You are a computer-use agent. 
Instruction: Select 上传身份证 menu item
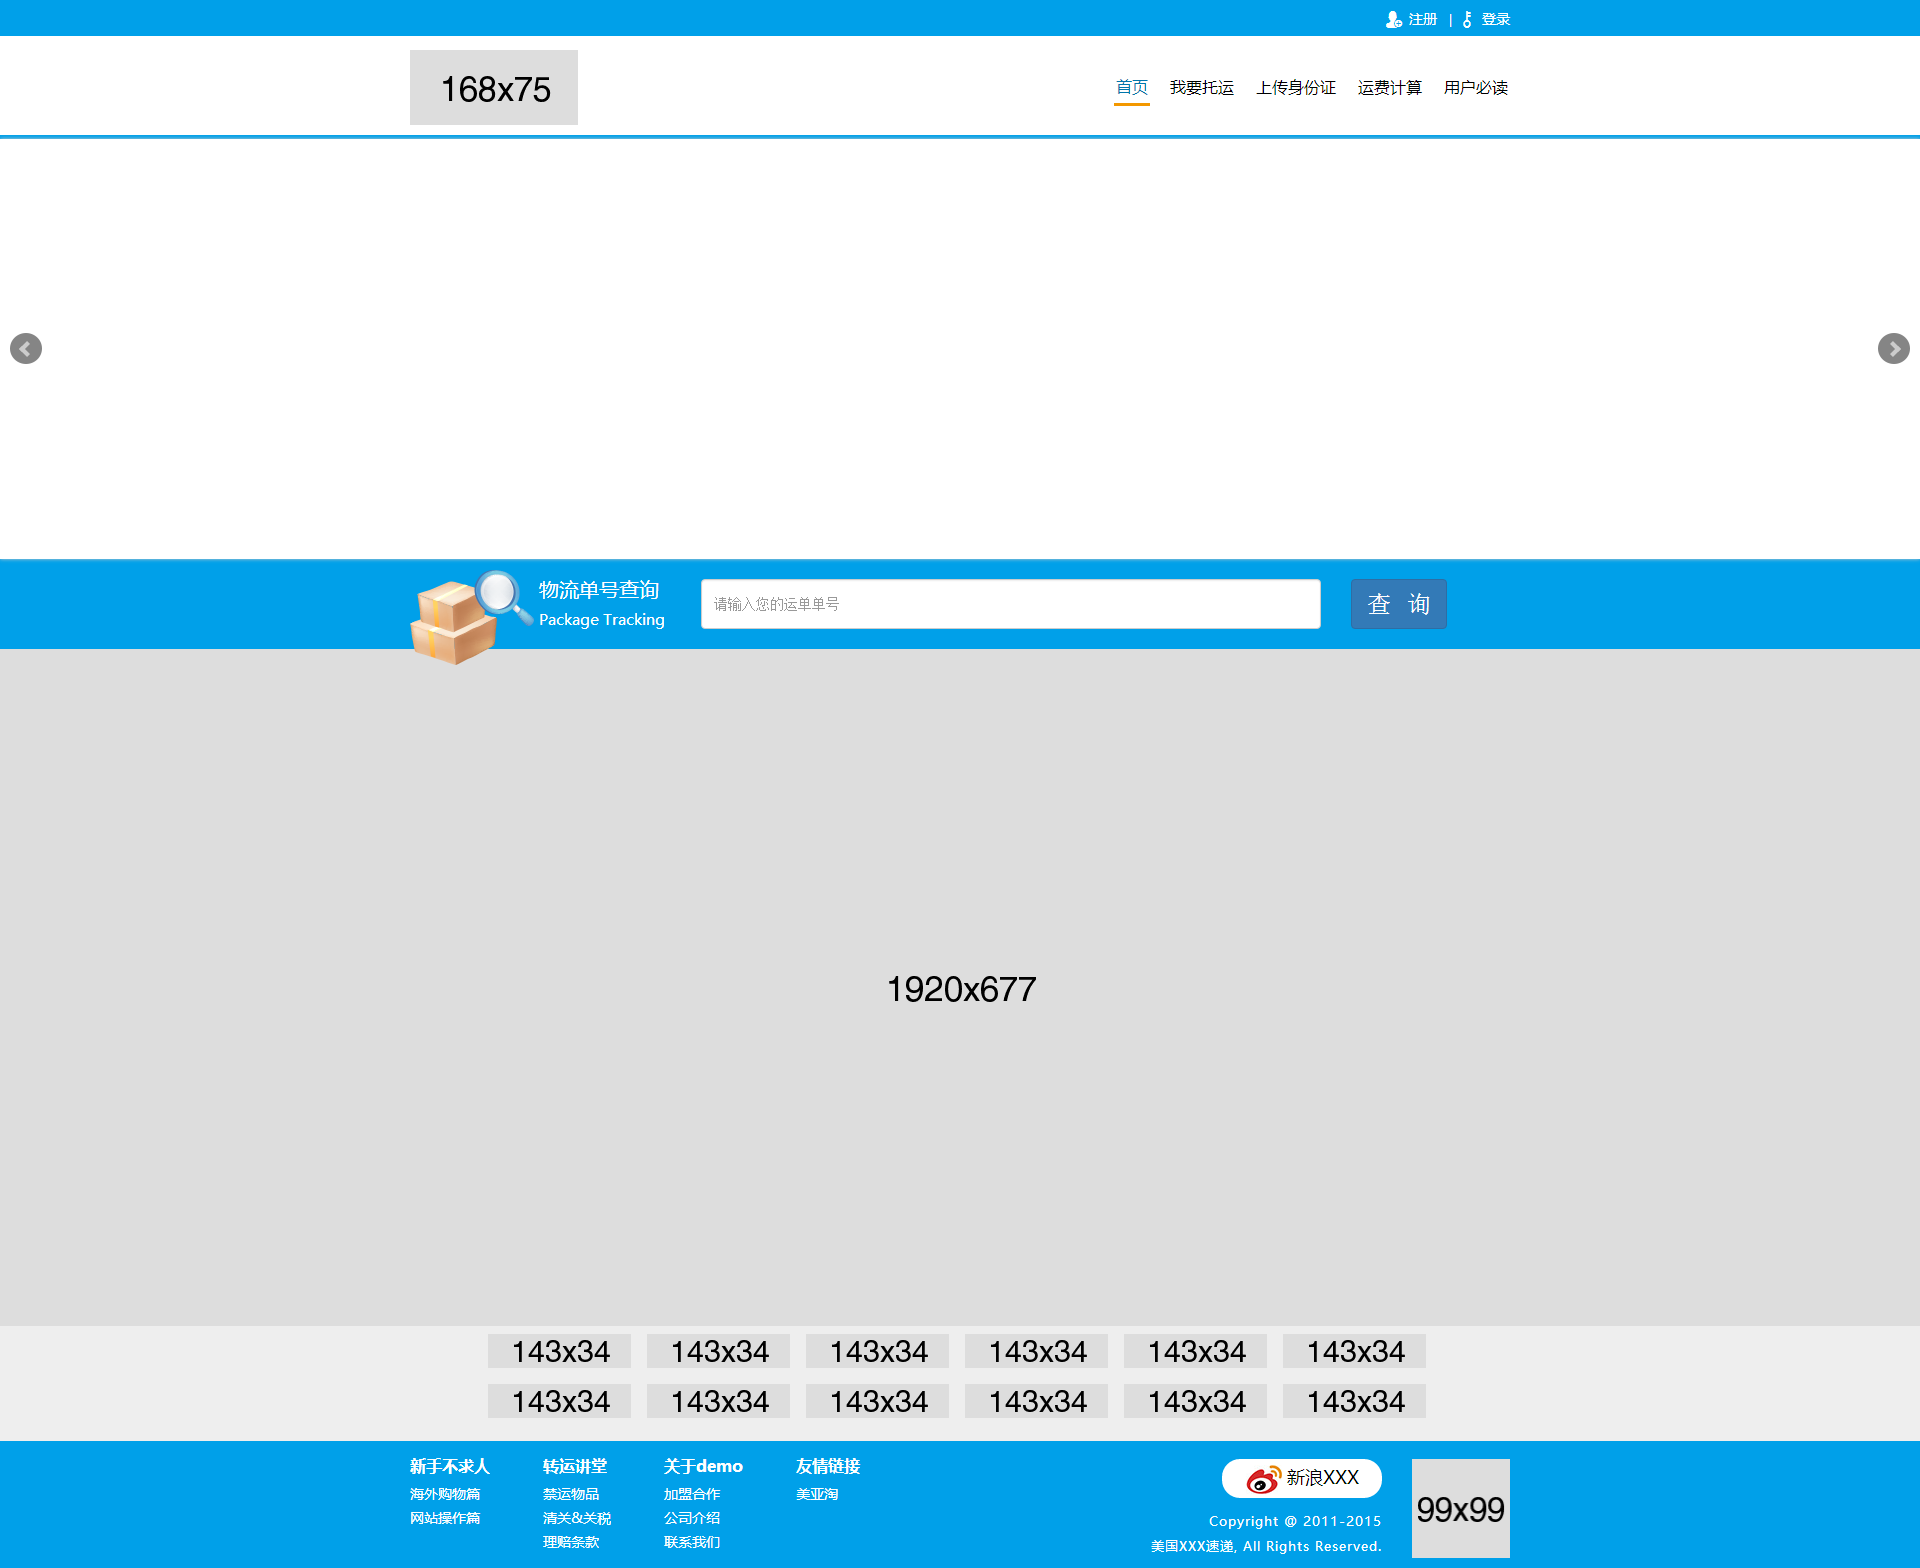coord(1296,88)
